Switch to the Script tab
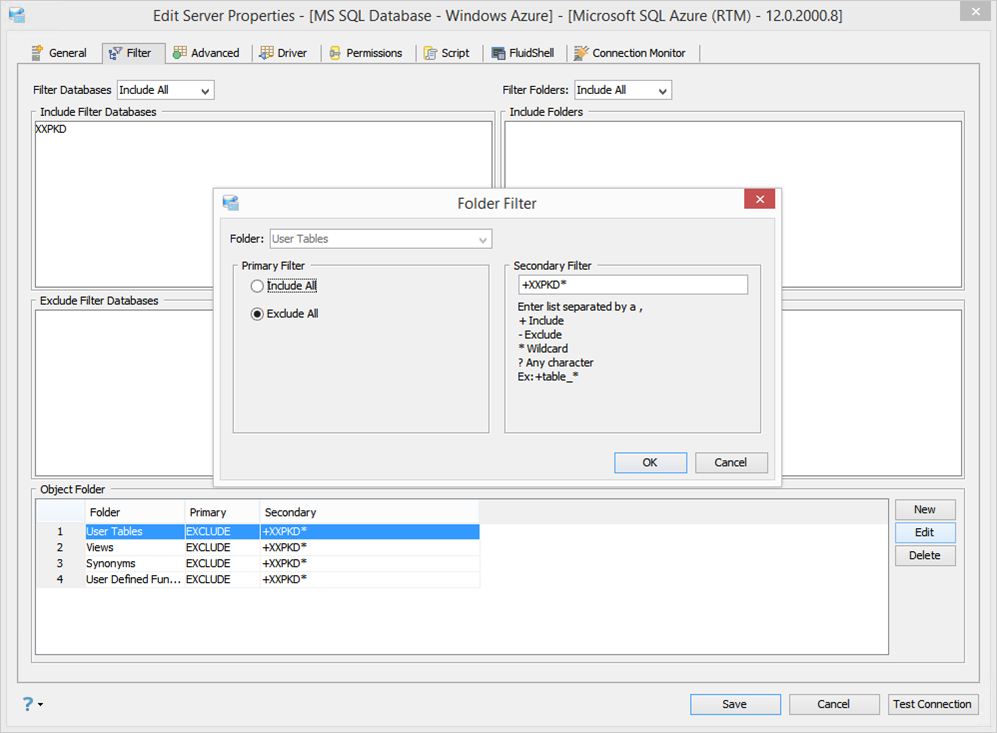Viewport: 997px width, 733px height. point(447,53)
